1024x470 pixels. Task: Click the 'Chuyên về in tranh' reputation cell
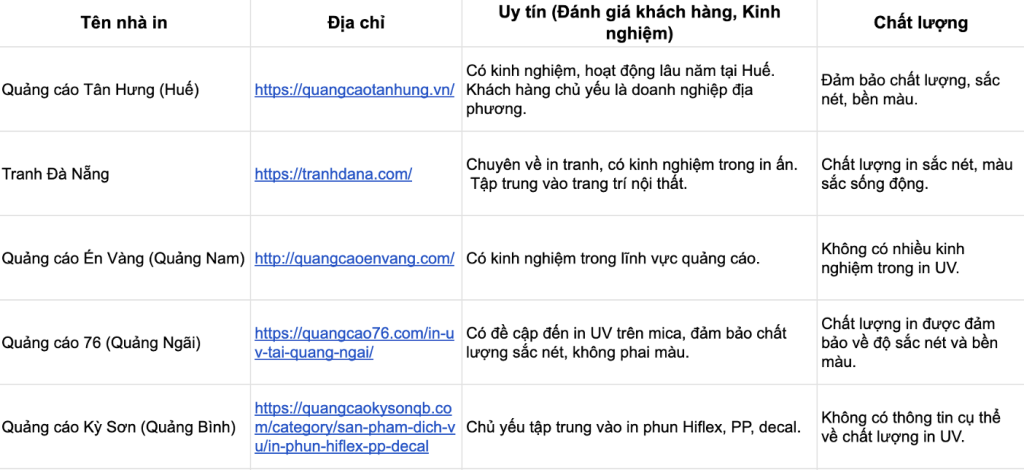coord(639,174)
